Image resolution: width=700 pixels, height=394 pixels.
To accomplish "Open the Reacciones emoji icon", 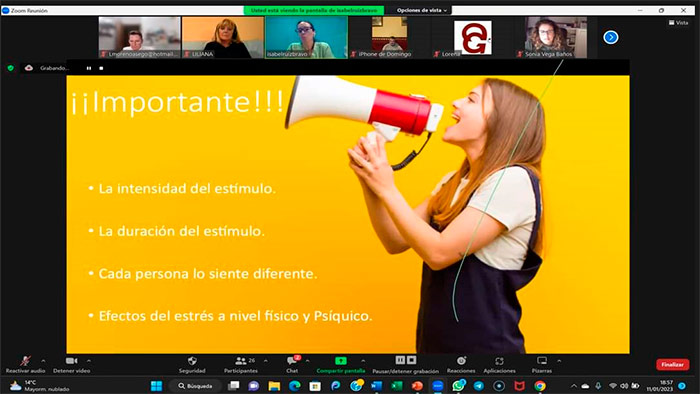I will tap(461, 361).
